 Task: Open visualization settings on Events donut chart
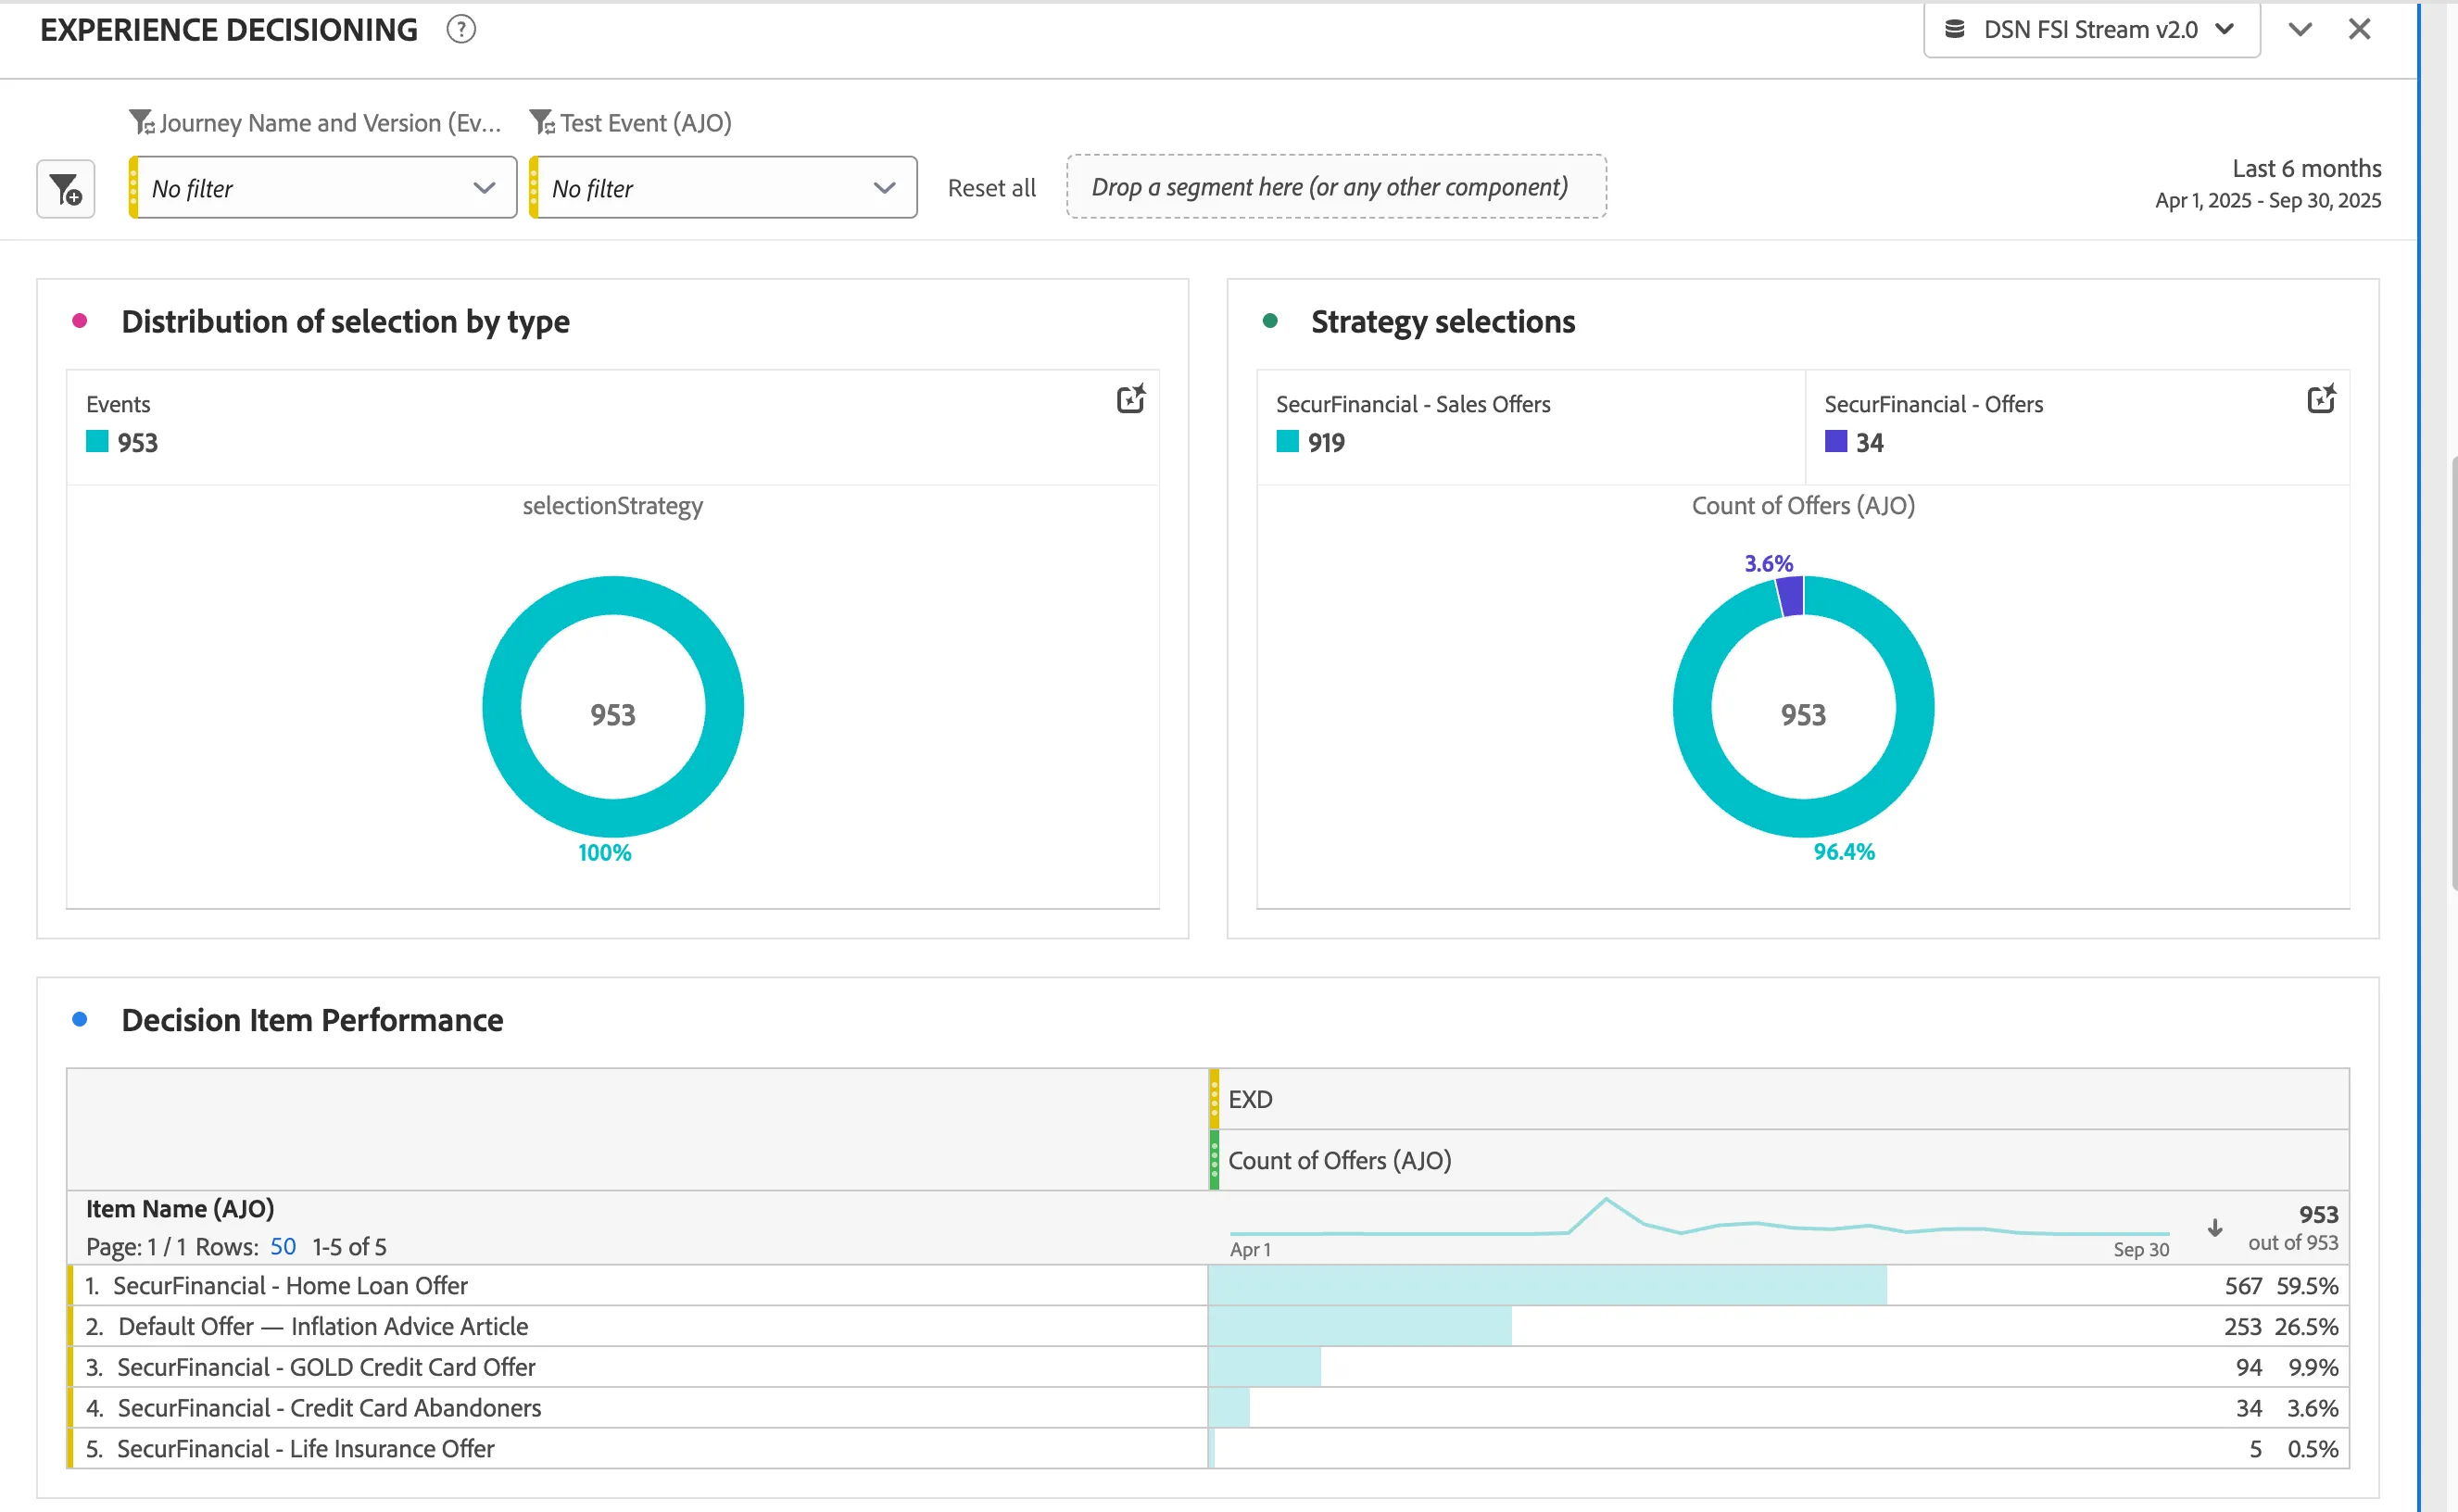tap(1131, 399)
